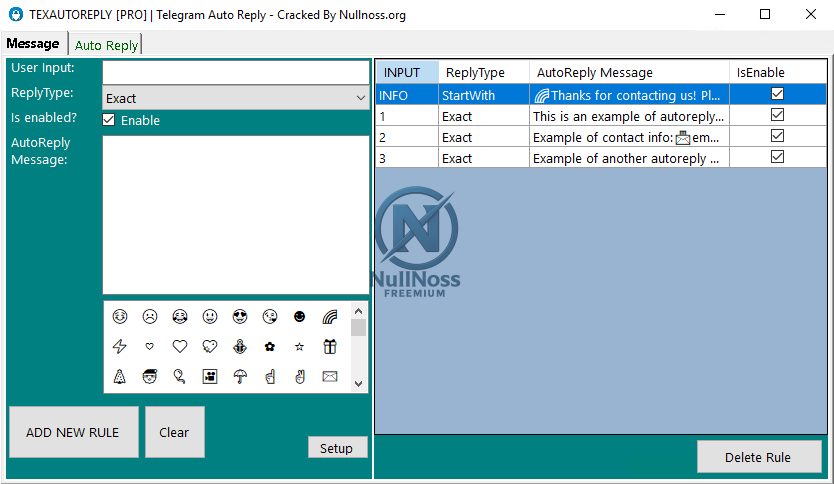
Task: Click the TEXAUTOREPLY app icon in title bar
Action: coord(16,14)
